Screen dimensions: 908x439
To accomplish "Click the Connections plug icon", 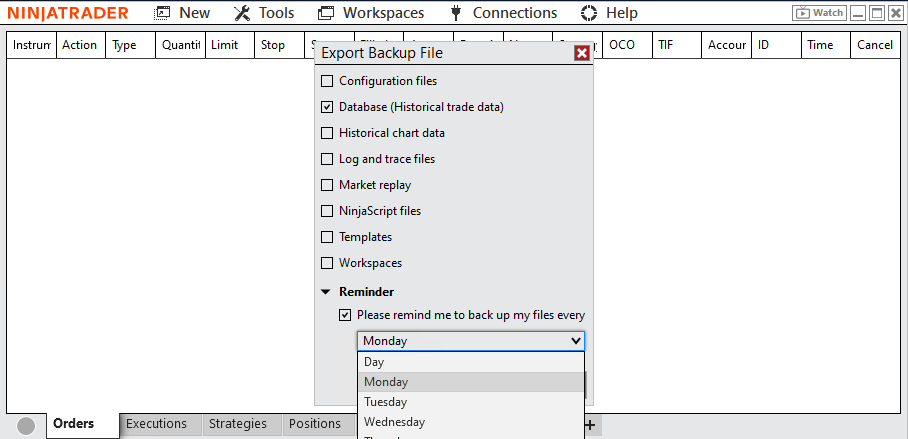I will (x=456, y=13).
